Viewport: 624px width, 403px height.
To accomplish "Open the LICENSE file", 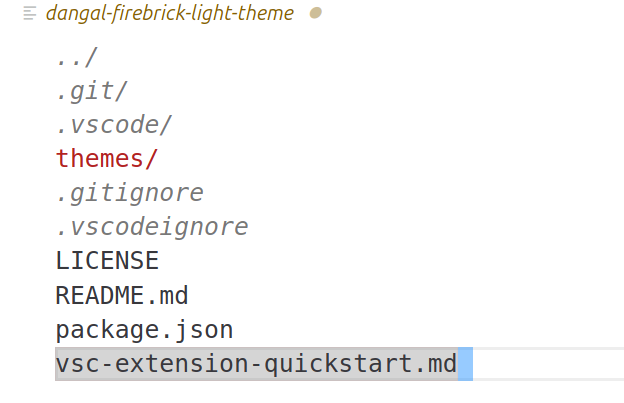I will click(107, 261).
